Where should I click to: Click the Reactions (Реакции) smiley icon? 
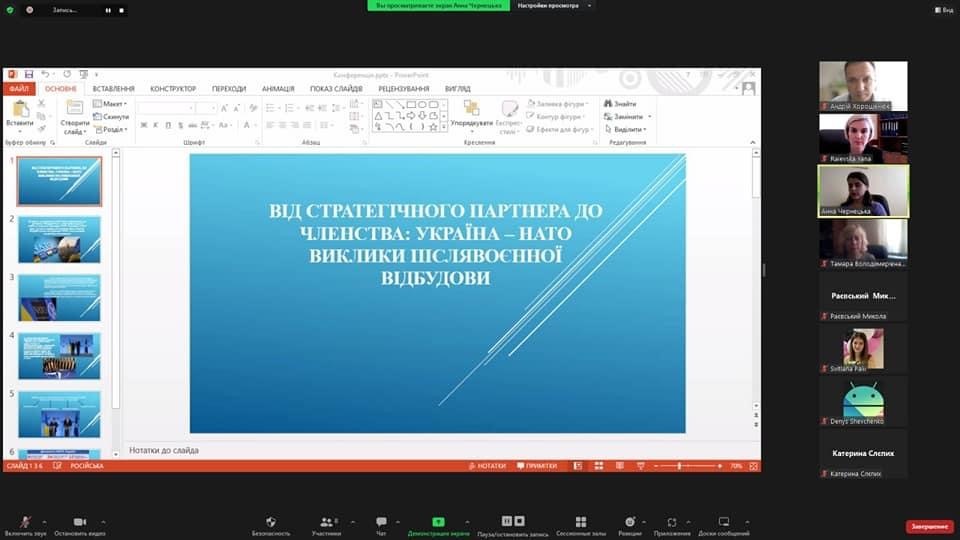[629, 522]
